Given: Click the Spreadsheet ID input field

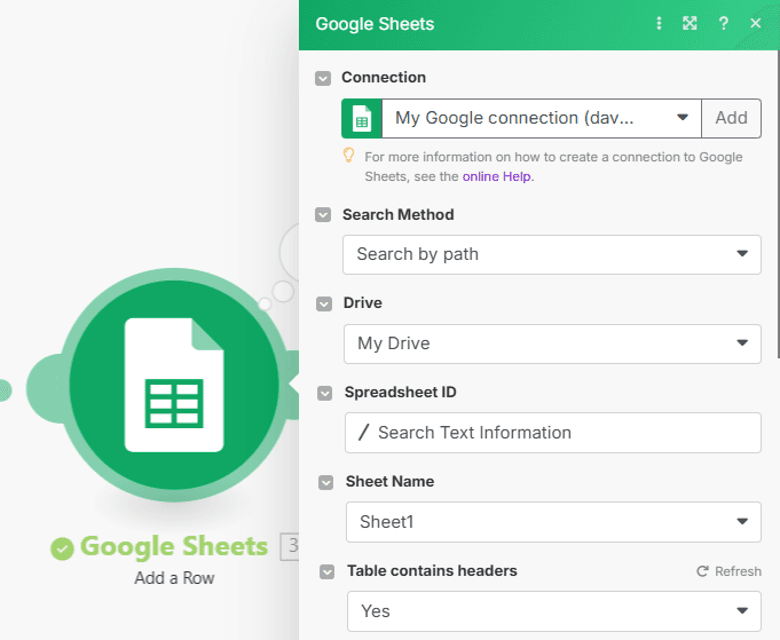Looking at the screenshot, I should tap(552, 432).
